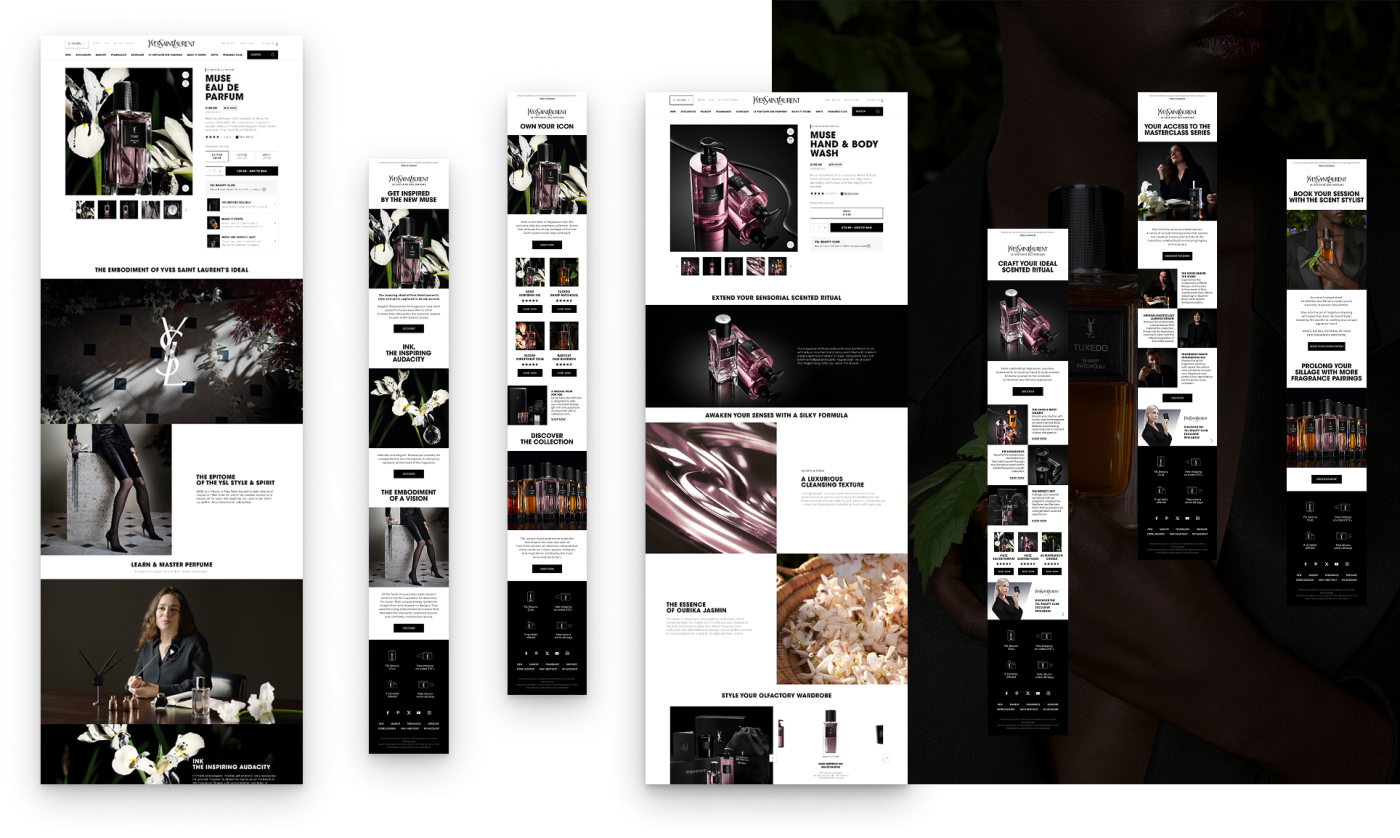Click the Facebook icon in the footer
Screen dimensions: 1400x838
click(x=388, y=713)
